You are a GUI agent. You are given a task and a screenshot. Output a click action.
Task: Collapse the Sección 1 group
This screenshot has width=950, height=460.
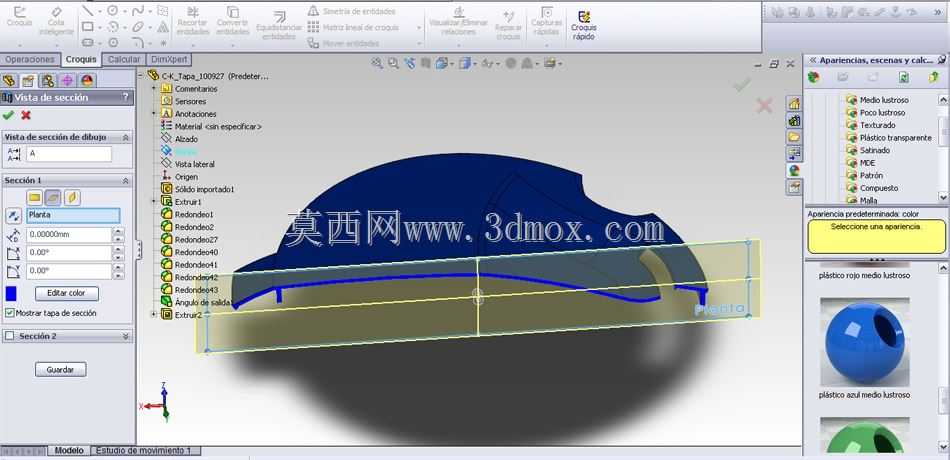(125, 181)
